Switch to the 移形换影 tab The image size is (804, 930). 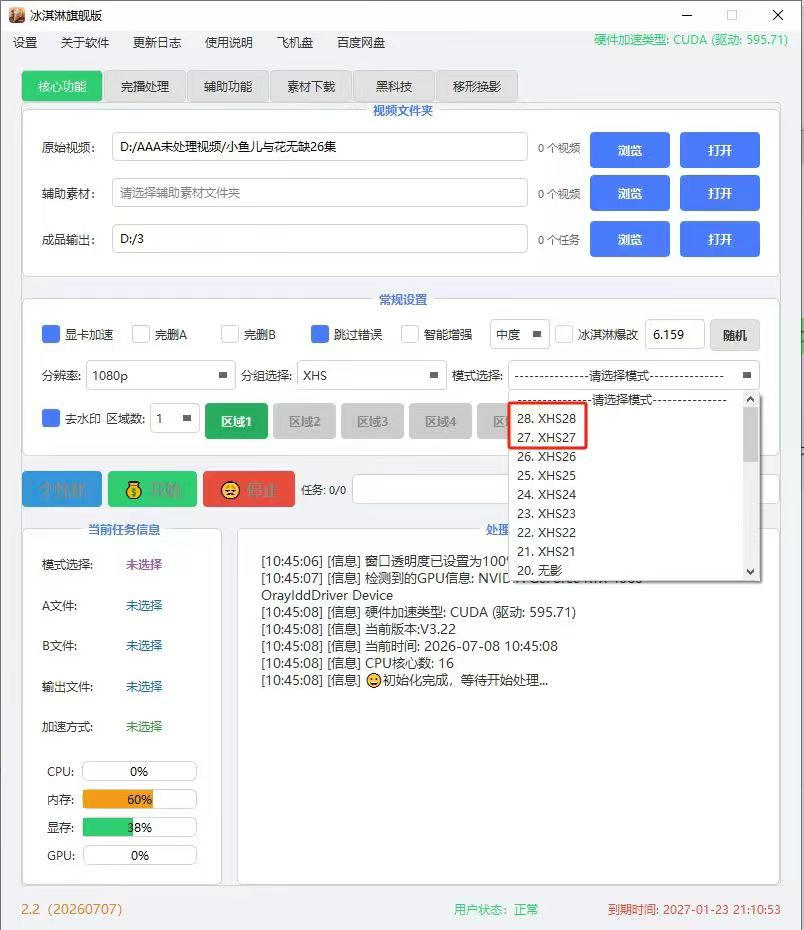coord(477,86)
